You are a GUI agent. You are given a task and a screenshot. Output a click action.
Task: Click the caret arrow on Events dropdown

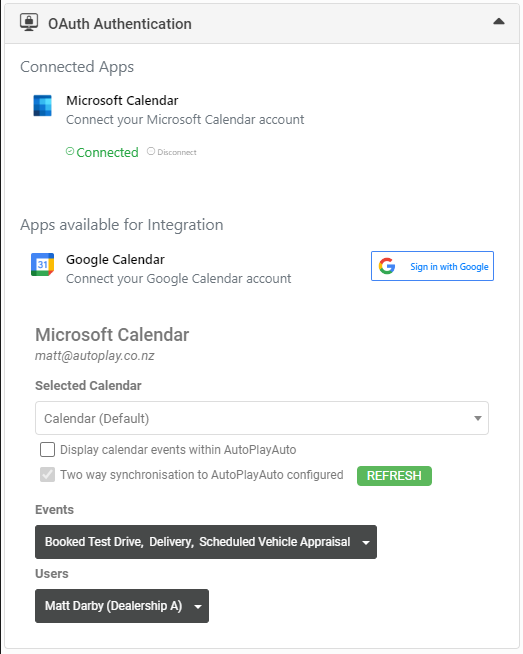click(366, 543)
